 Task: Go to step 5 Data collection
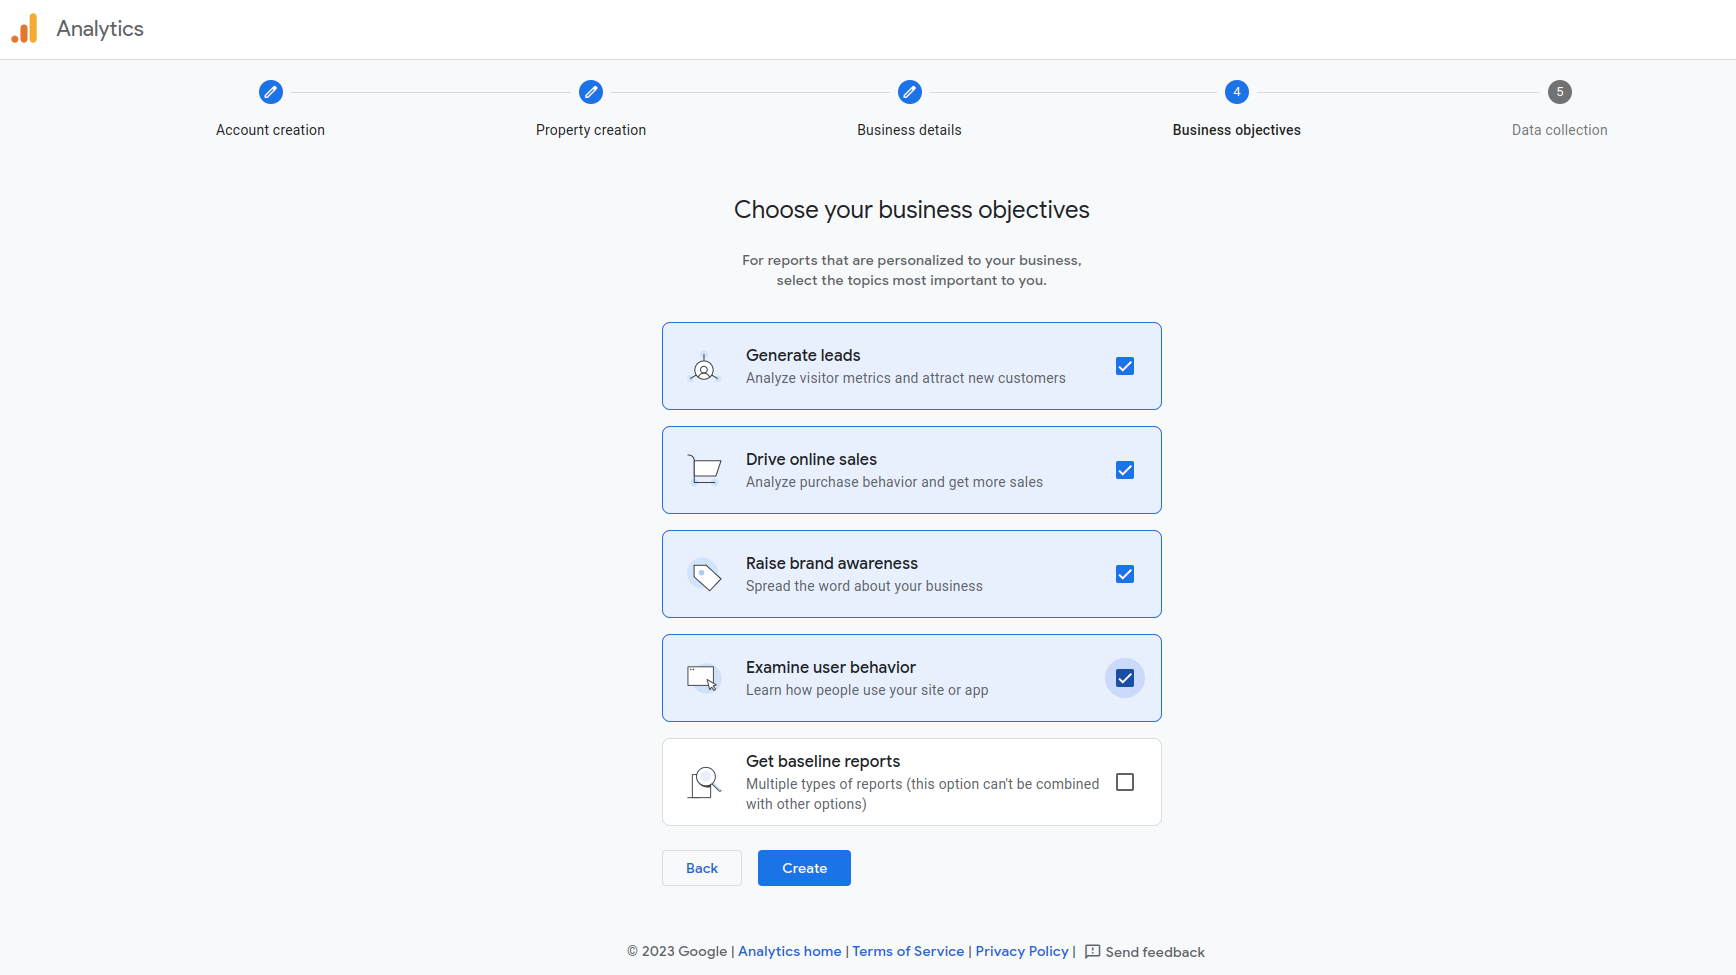pos(1559,92)
